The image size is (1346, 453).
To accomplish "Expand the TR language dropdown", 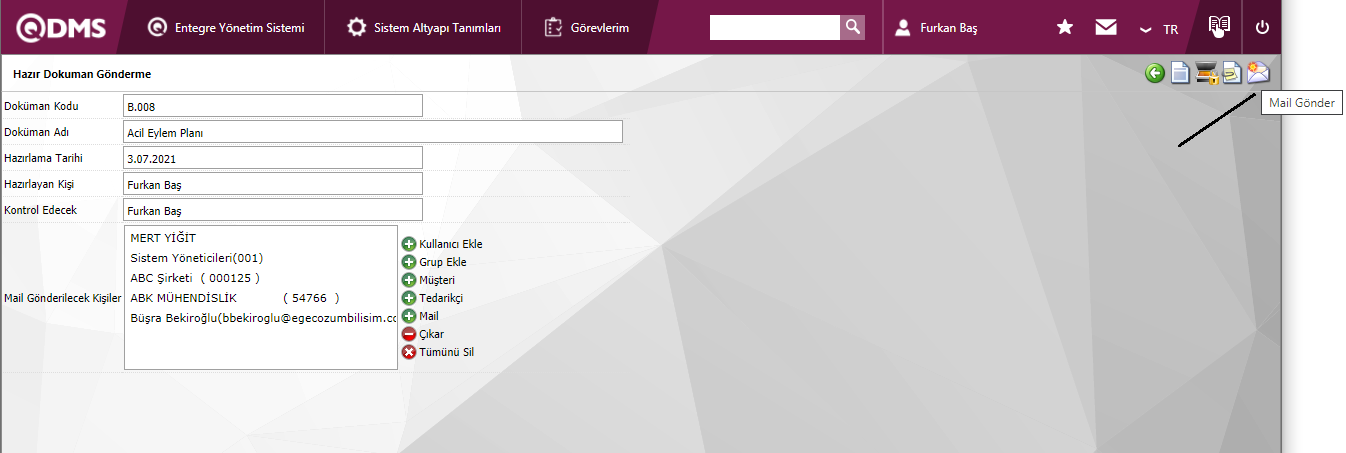I will coord(1159,29).
